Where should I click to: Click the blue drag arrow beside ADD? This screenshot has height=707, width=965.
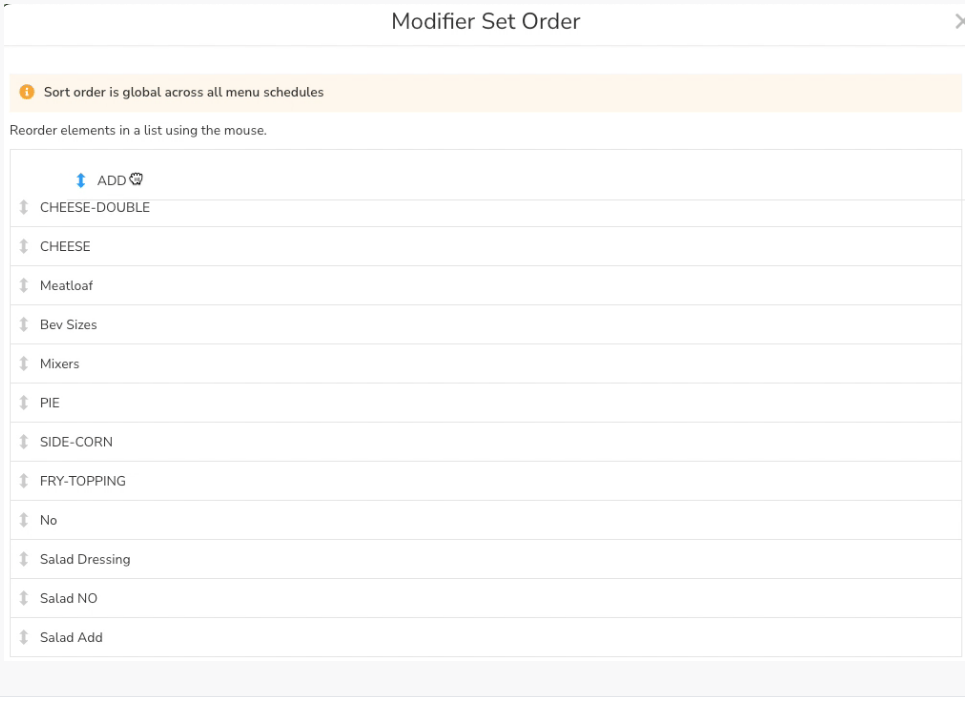pyautogui.click(x=81, y=181)
